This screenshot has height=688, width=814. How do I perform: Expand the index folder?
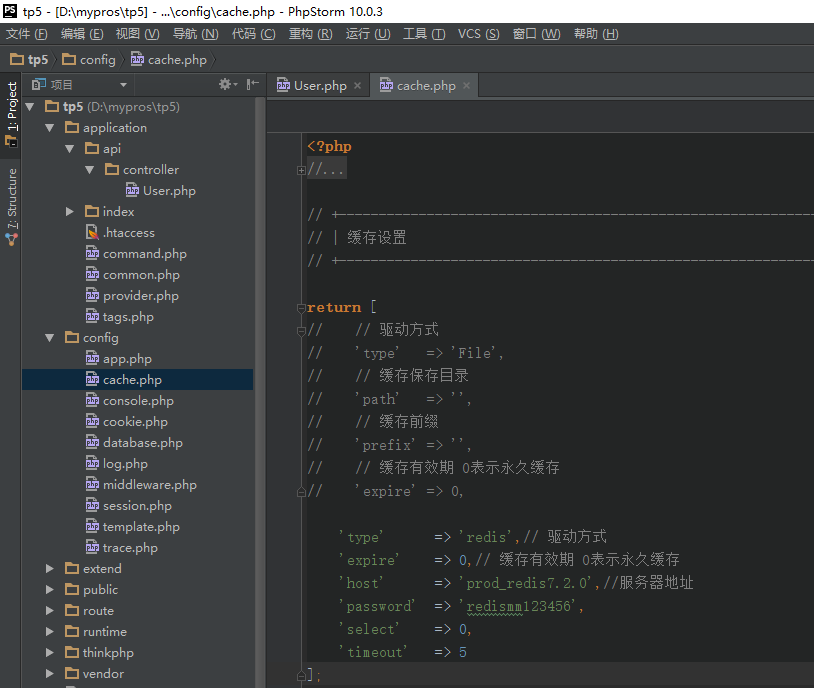(x=70, y=211)
